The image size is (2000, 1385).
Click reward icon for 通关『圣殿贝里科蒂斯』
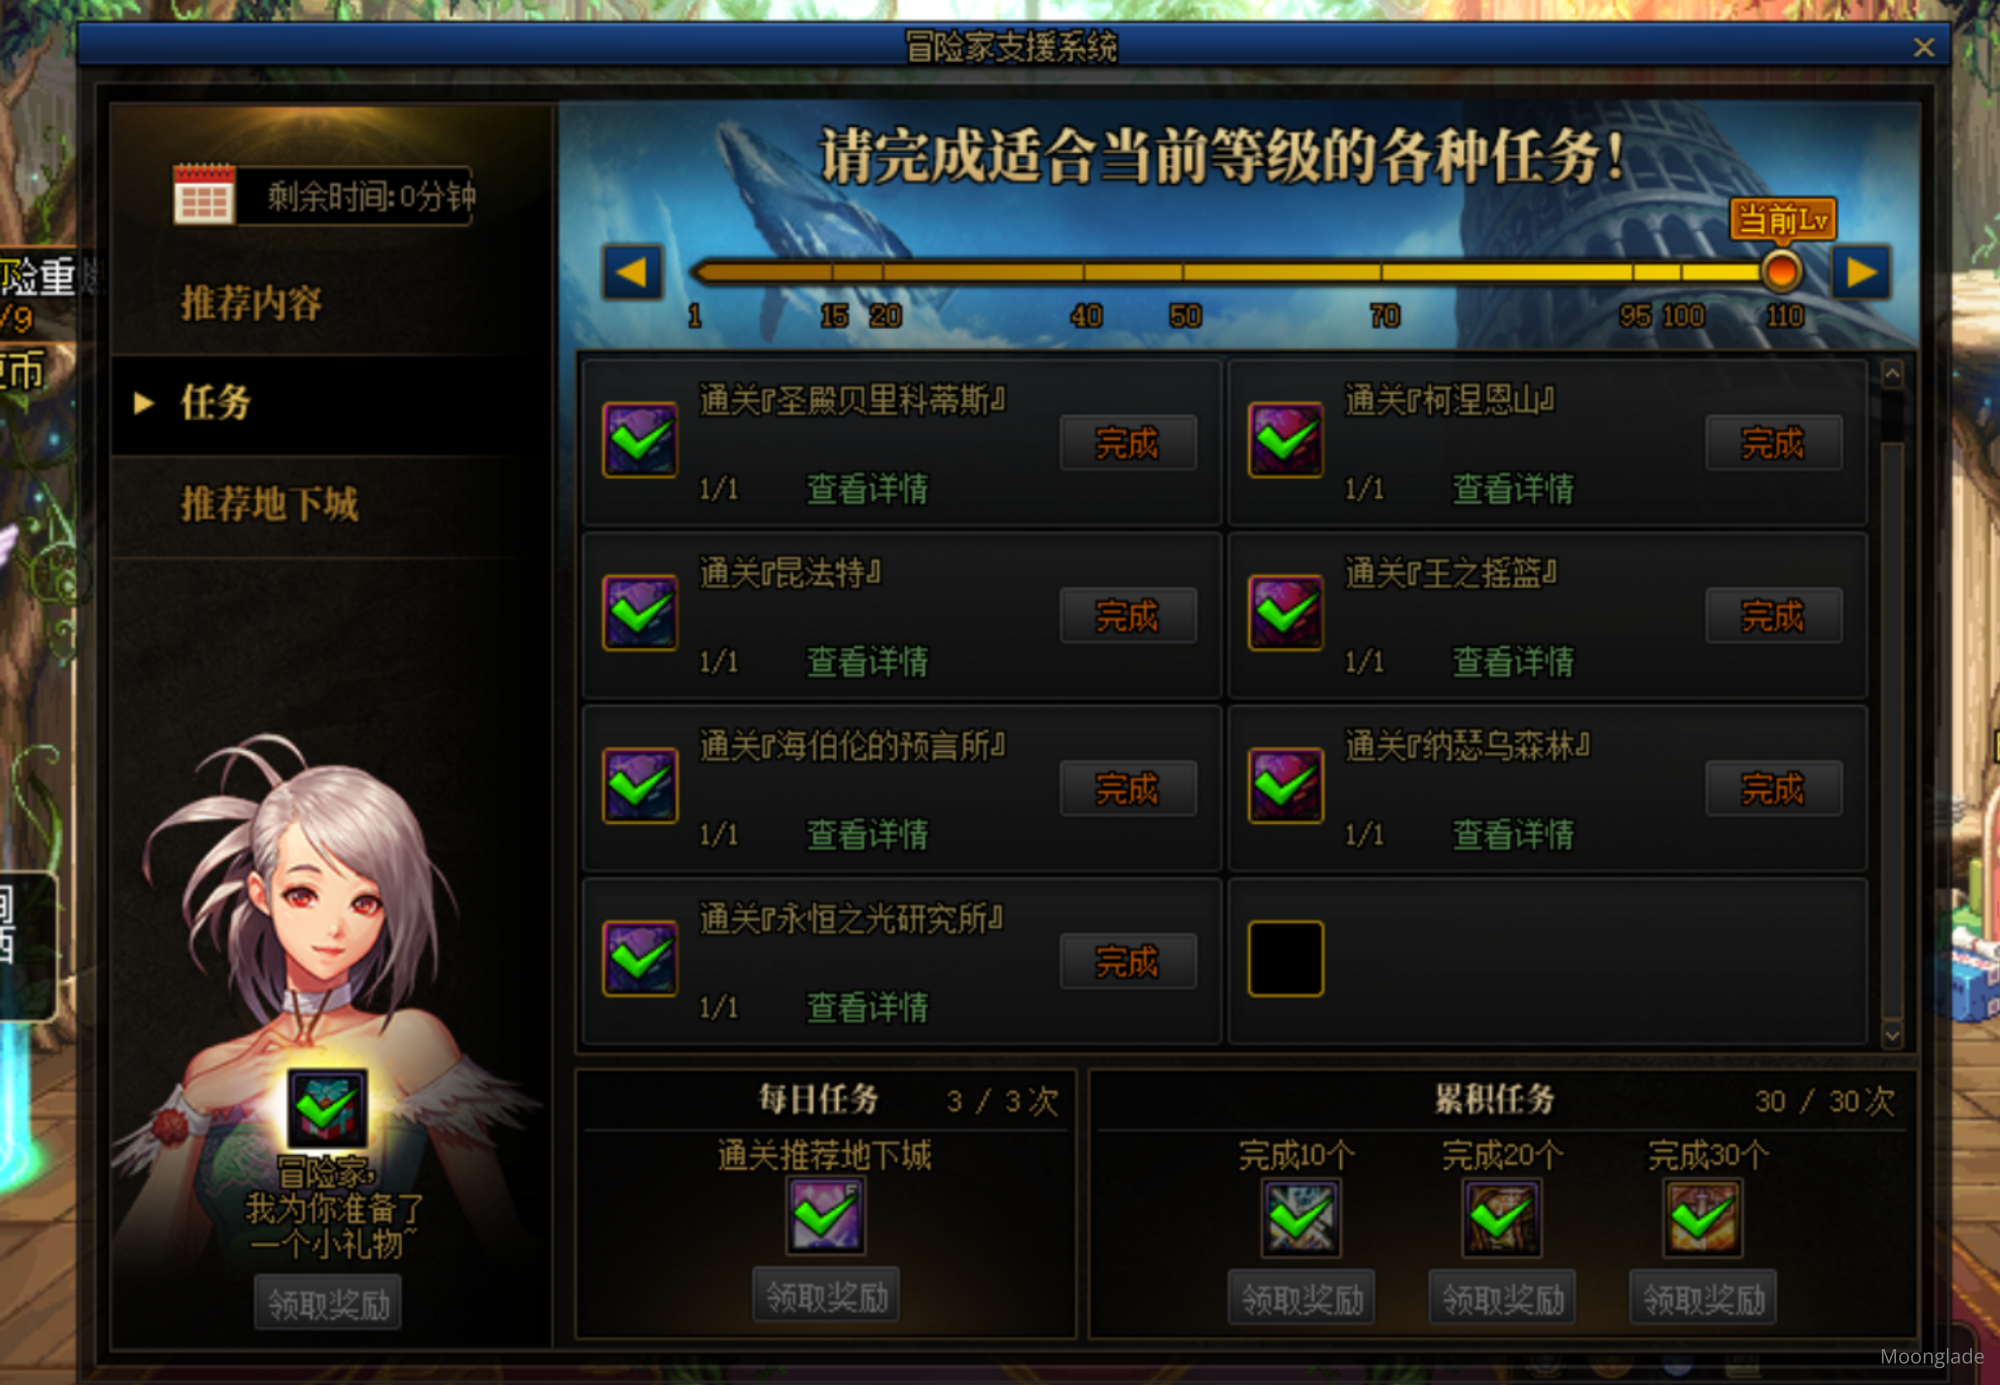click(x=640, y=440)
